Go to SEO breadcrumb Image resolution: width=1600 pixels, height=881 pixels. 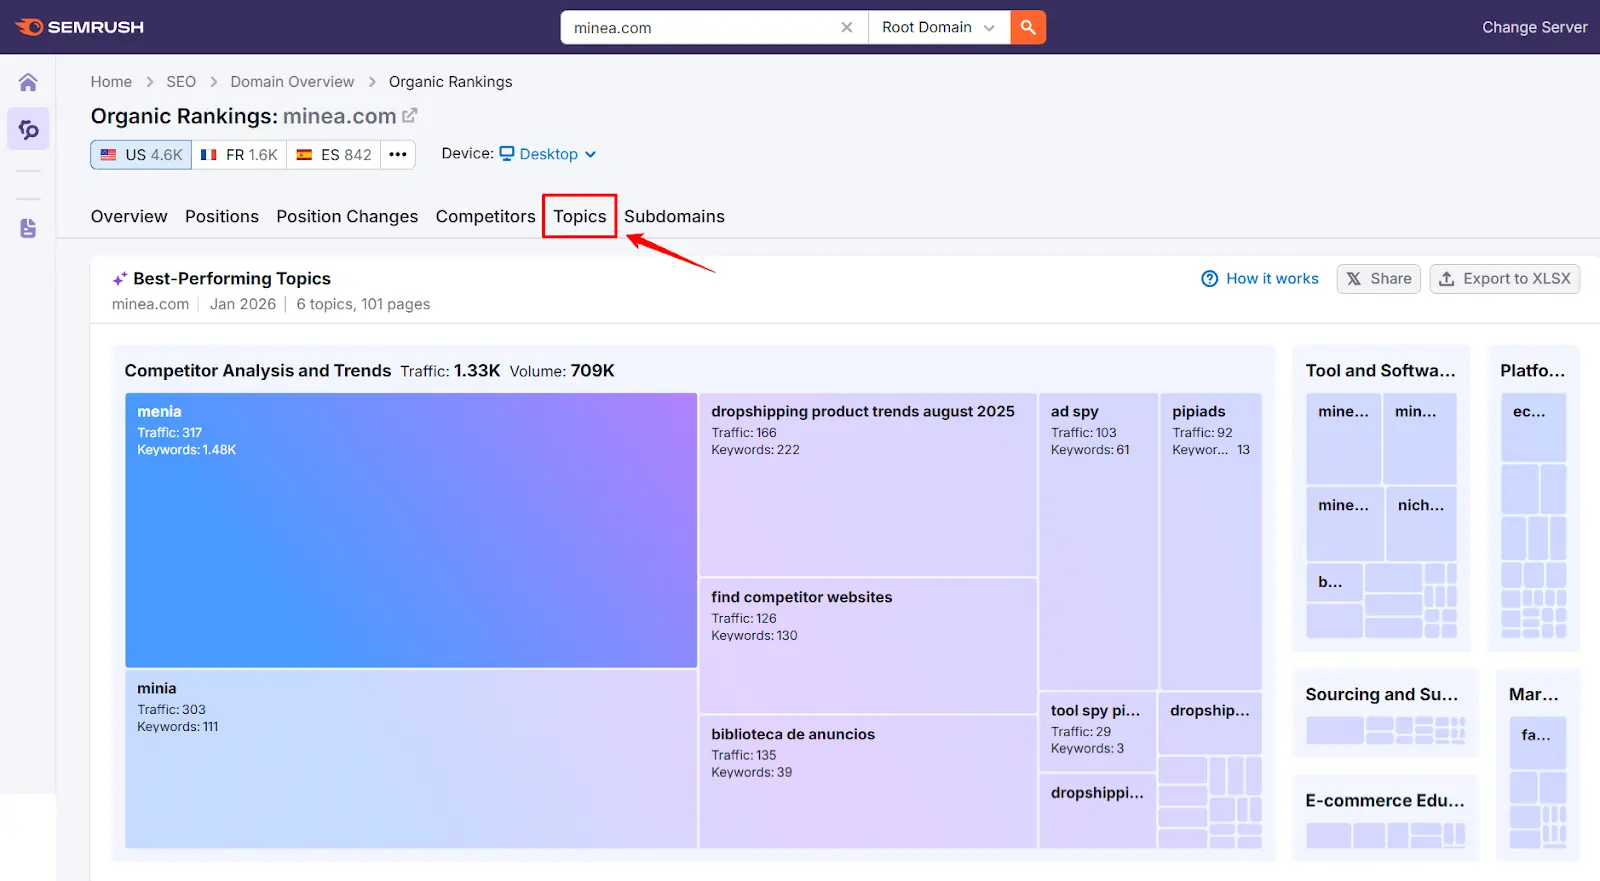pos(181,82)
